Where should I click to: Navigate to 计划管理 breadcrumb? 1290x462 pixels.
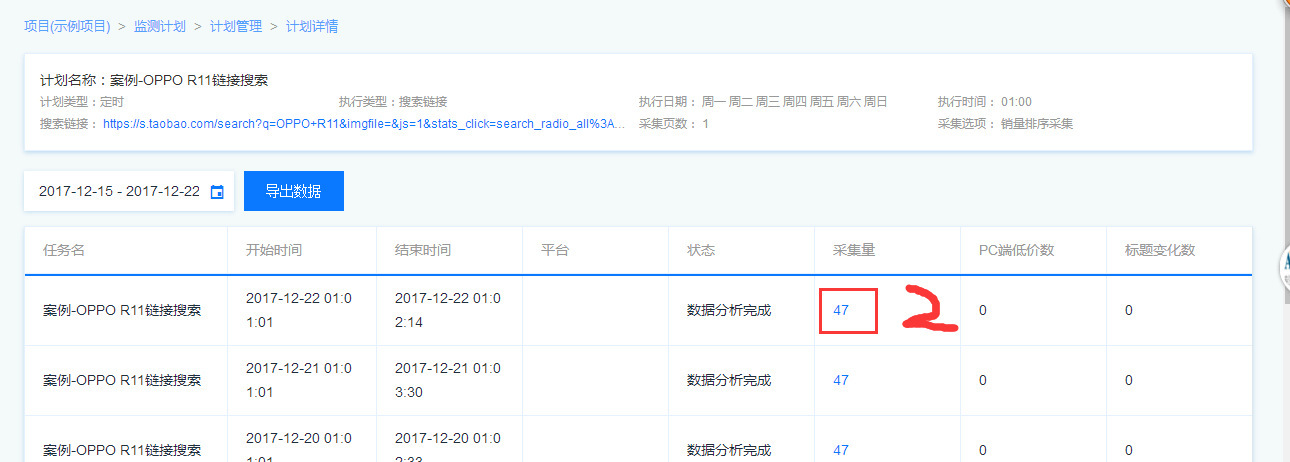click(236, 26)
